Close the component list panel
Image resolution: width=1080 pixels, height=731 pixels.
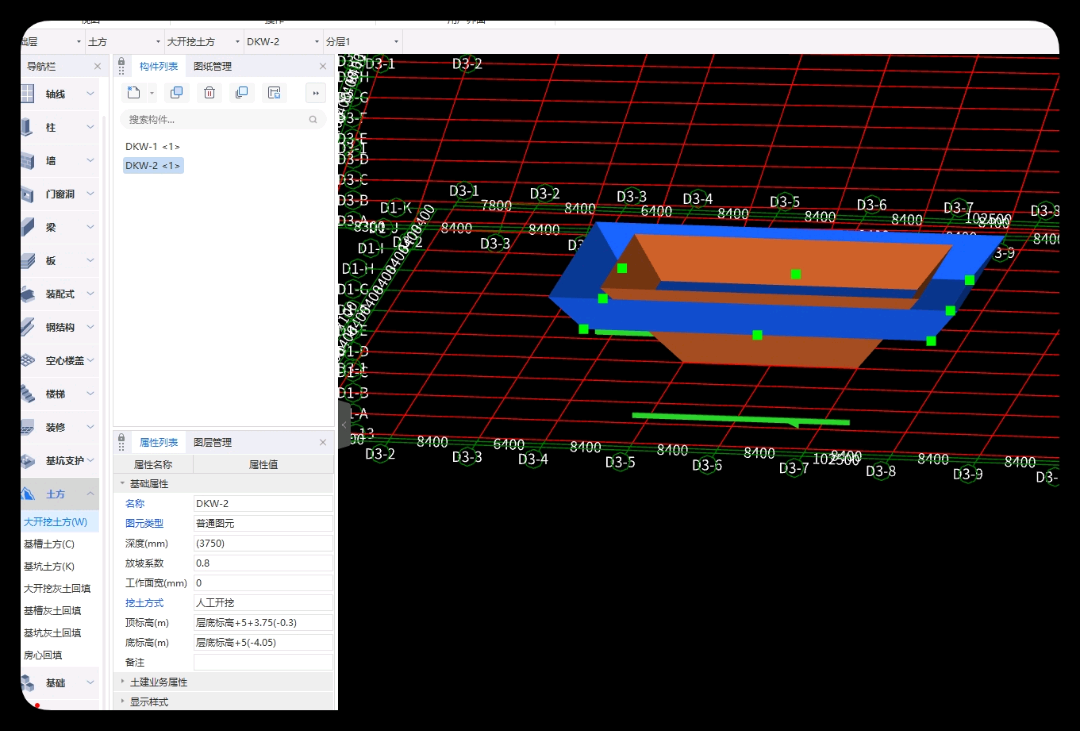(x=323, y=66)
